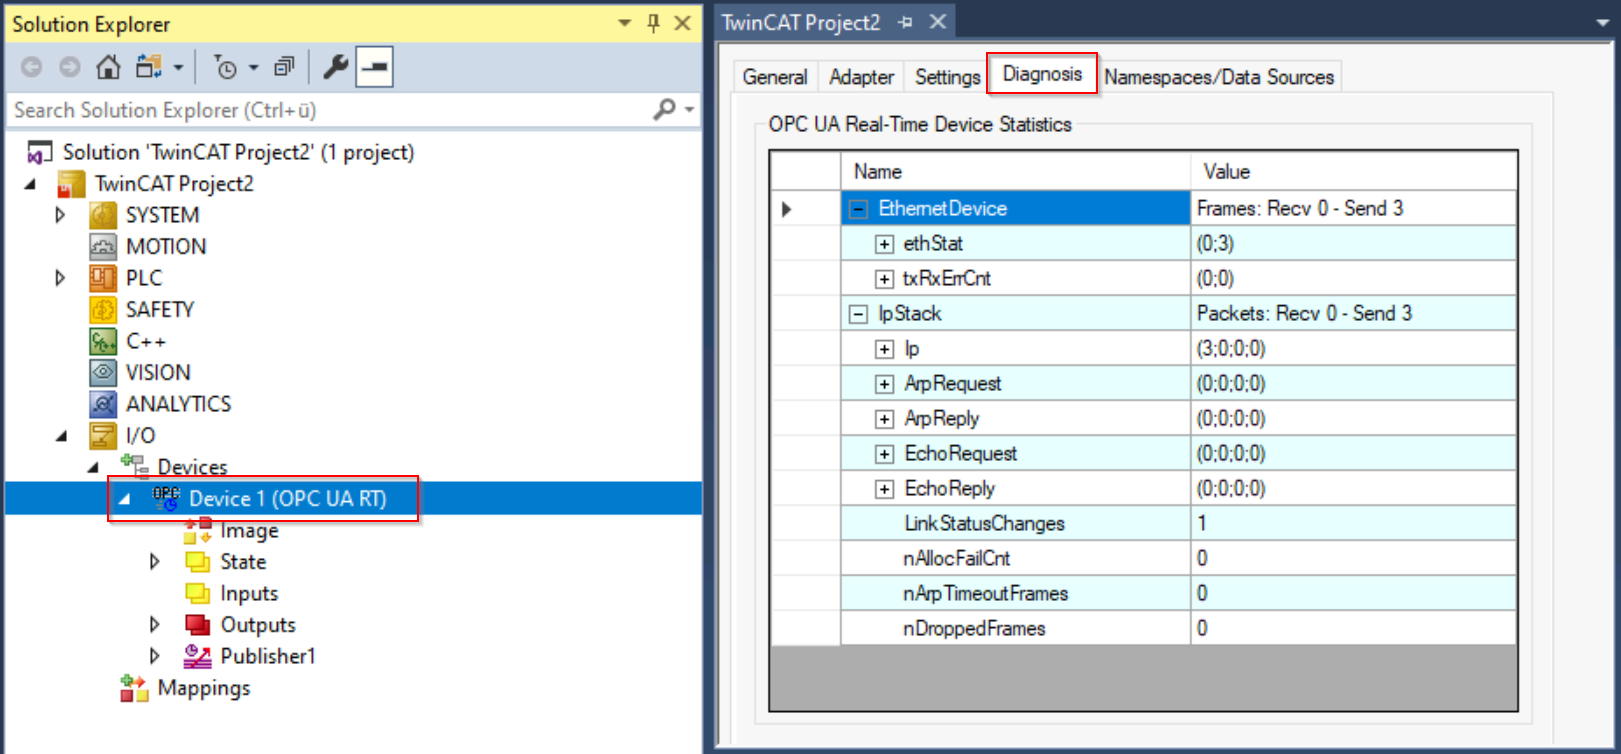The height and width of the screenshot is (754, 1621).
Task: Click the Mappings node icon
Action: (135, 688)
